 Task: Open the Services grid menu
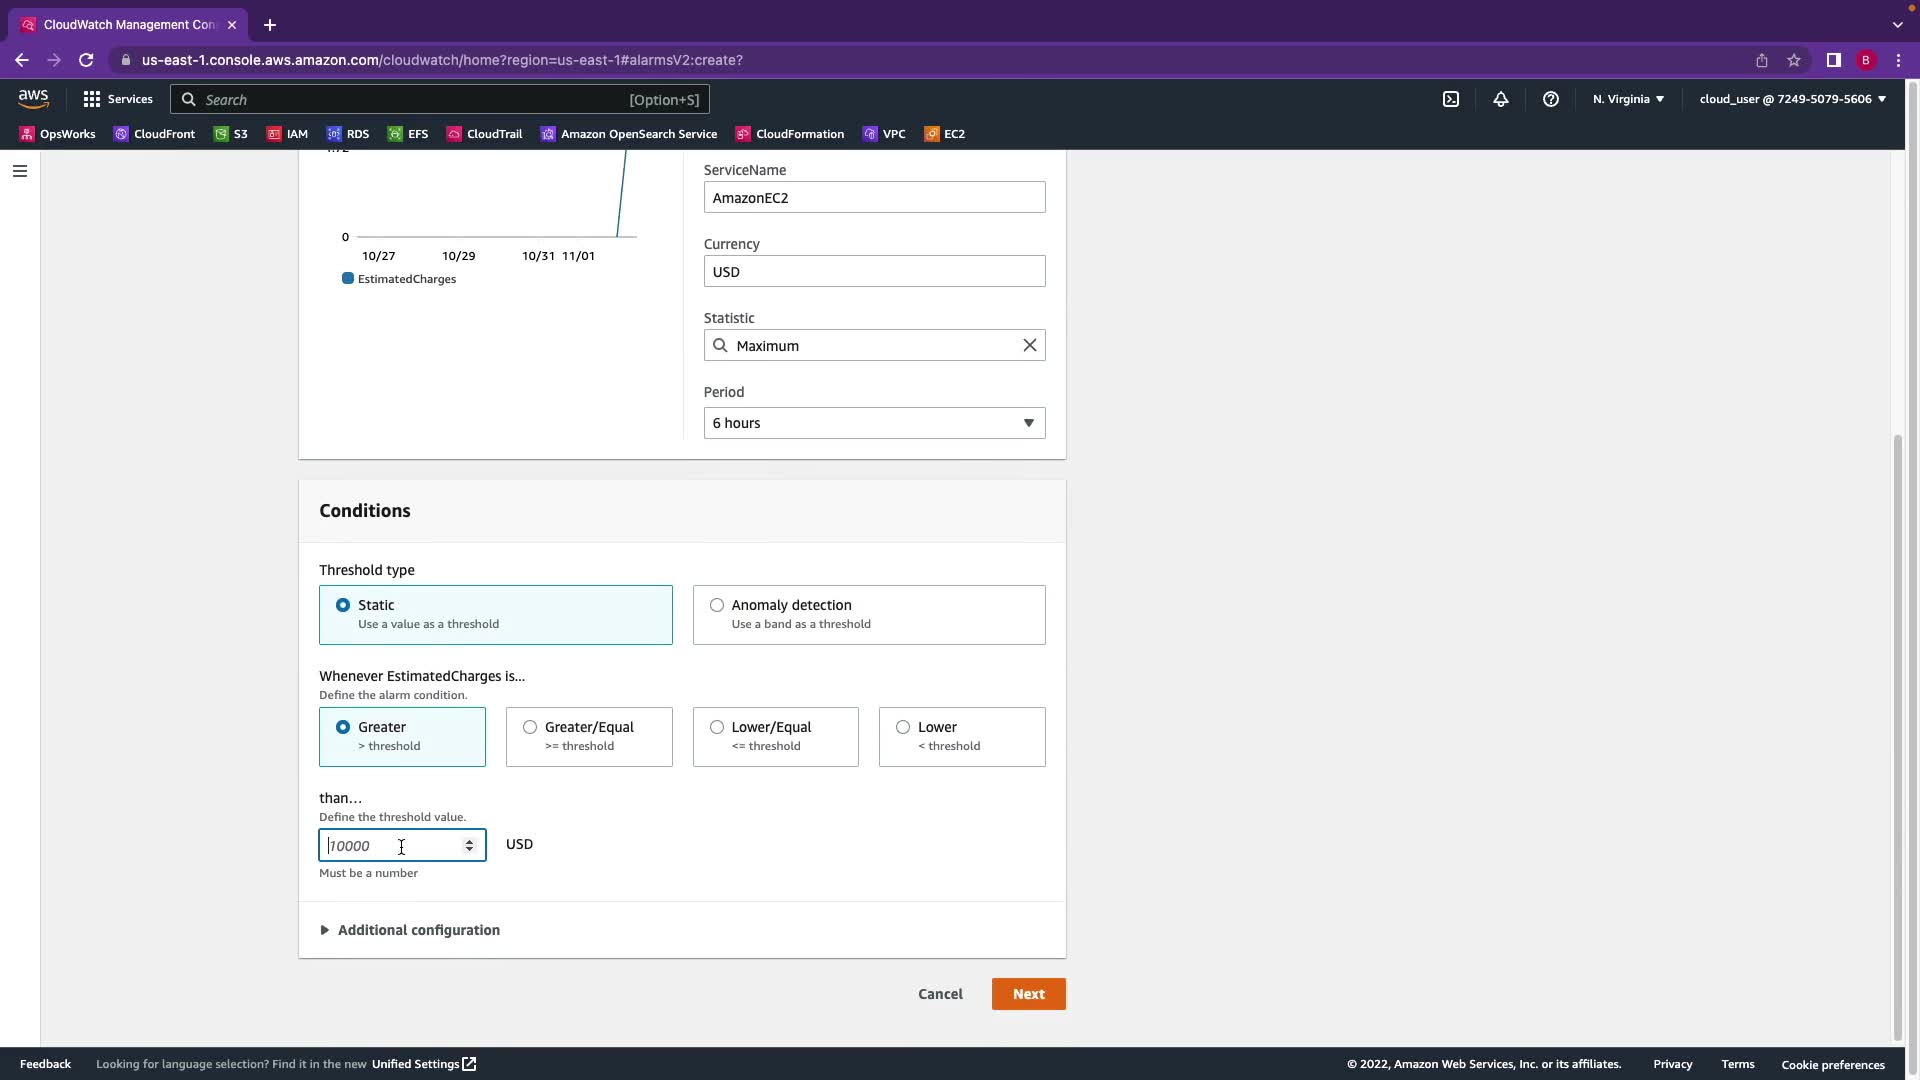(x=118, y=99)
